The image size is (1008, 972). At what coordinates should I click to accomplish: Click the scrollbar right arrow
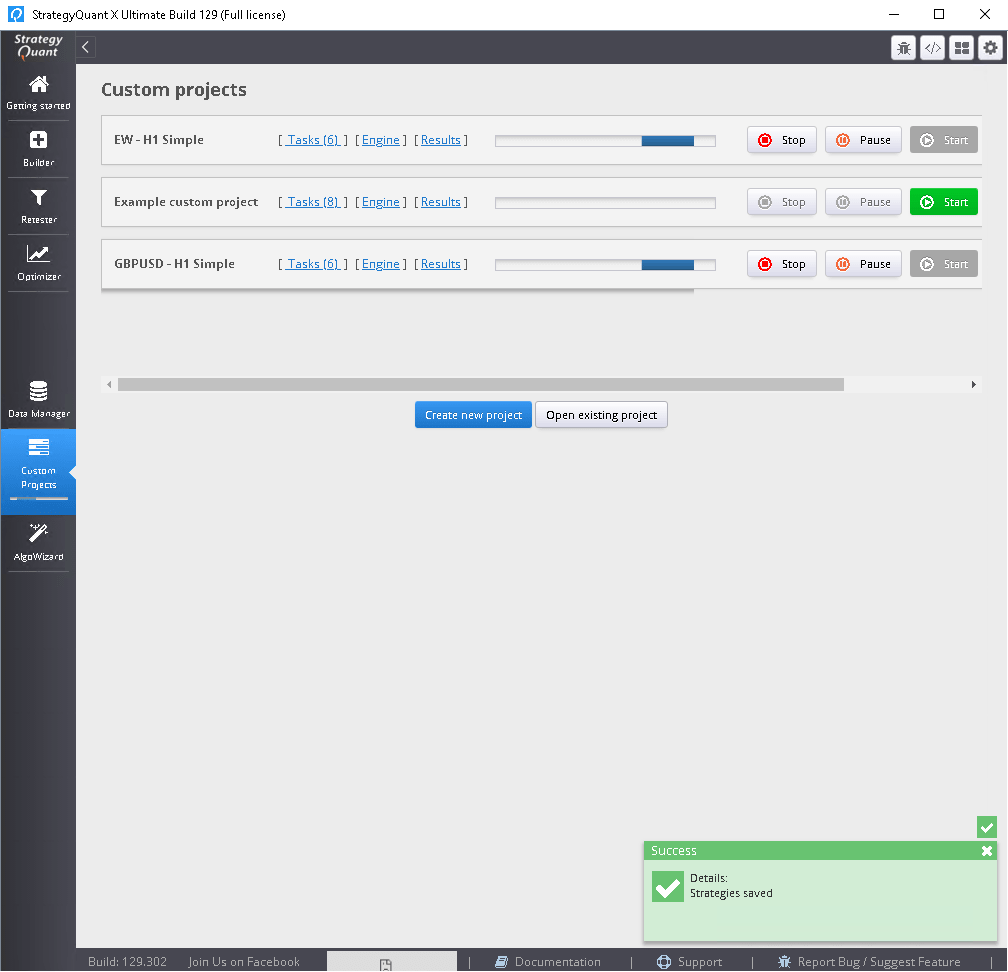pos(973,384)
